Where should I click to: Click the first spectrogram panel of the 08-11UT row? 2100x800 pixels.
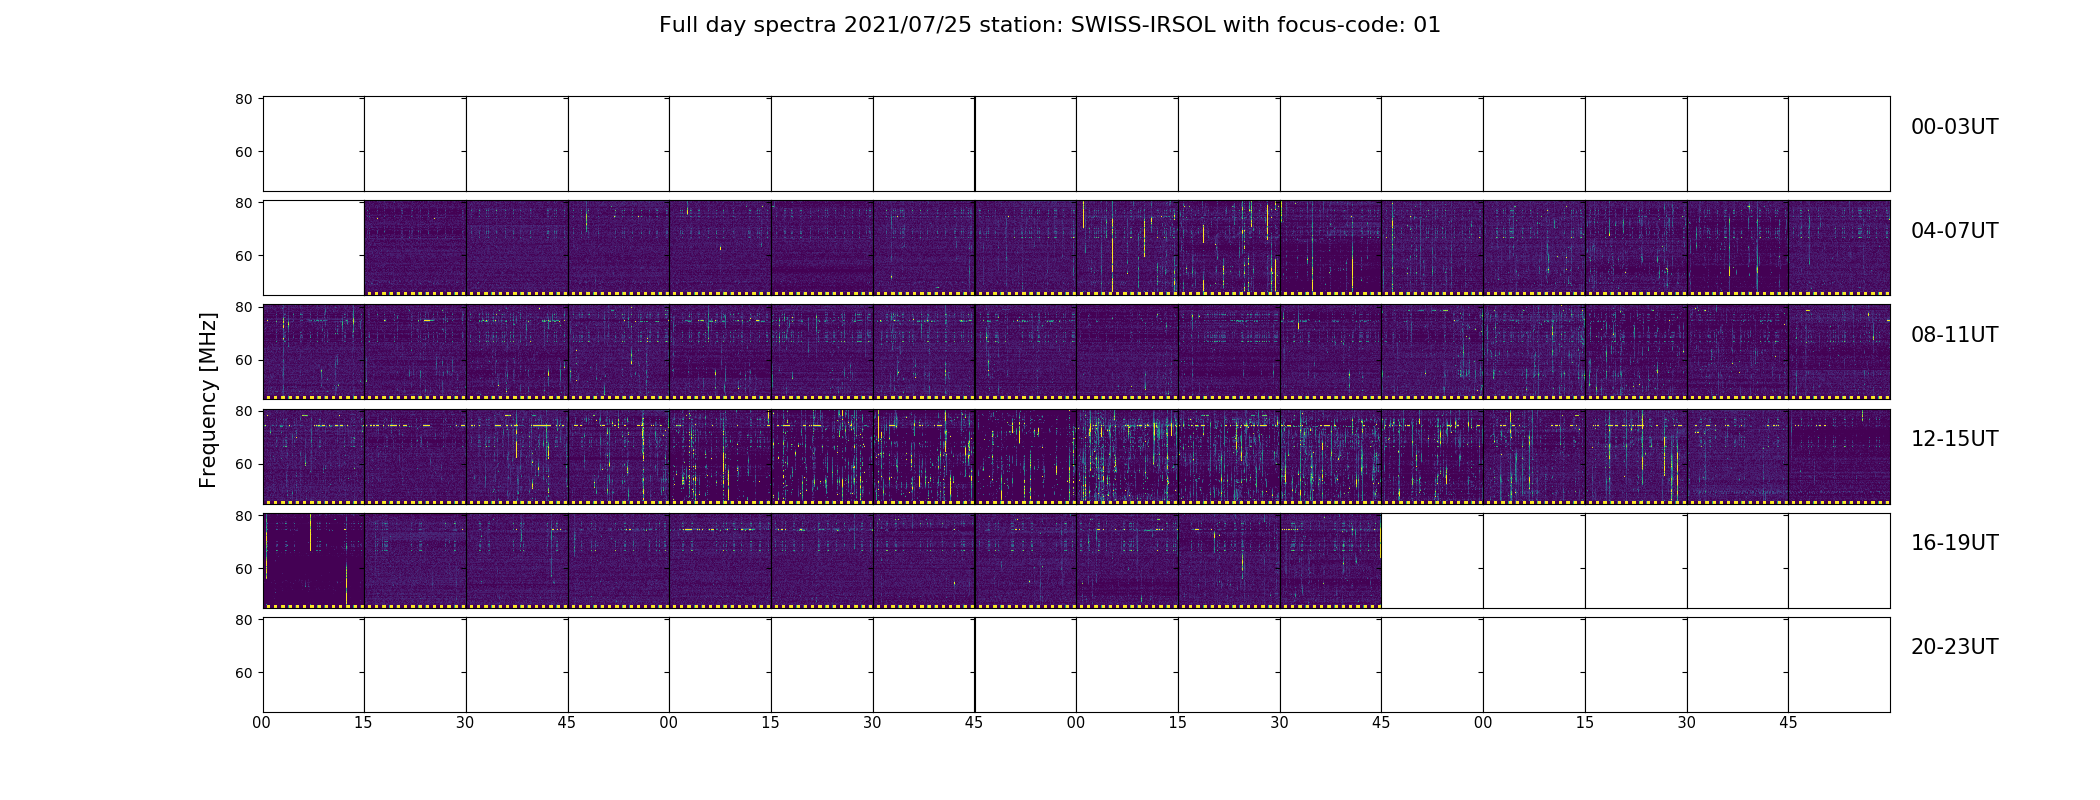click(314, 352)
